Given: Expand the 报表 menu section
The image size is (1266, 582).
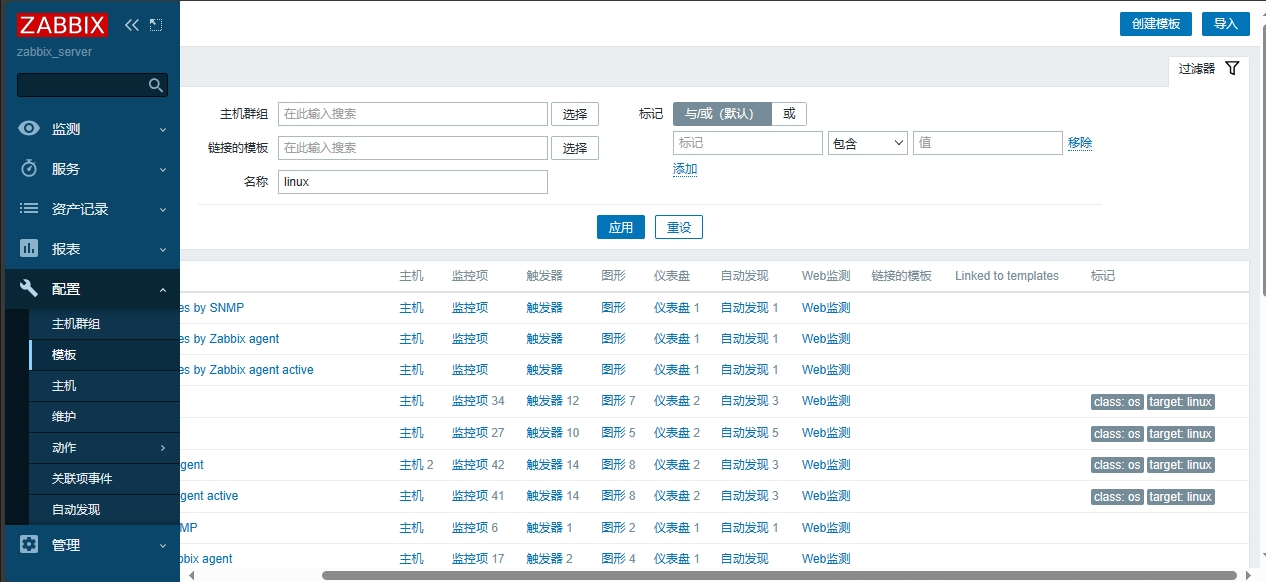Looking at the screenshot, I should (x=92, y=249).
